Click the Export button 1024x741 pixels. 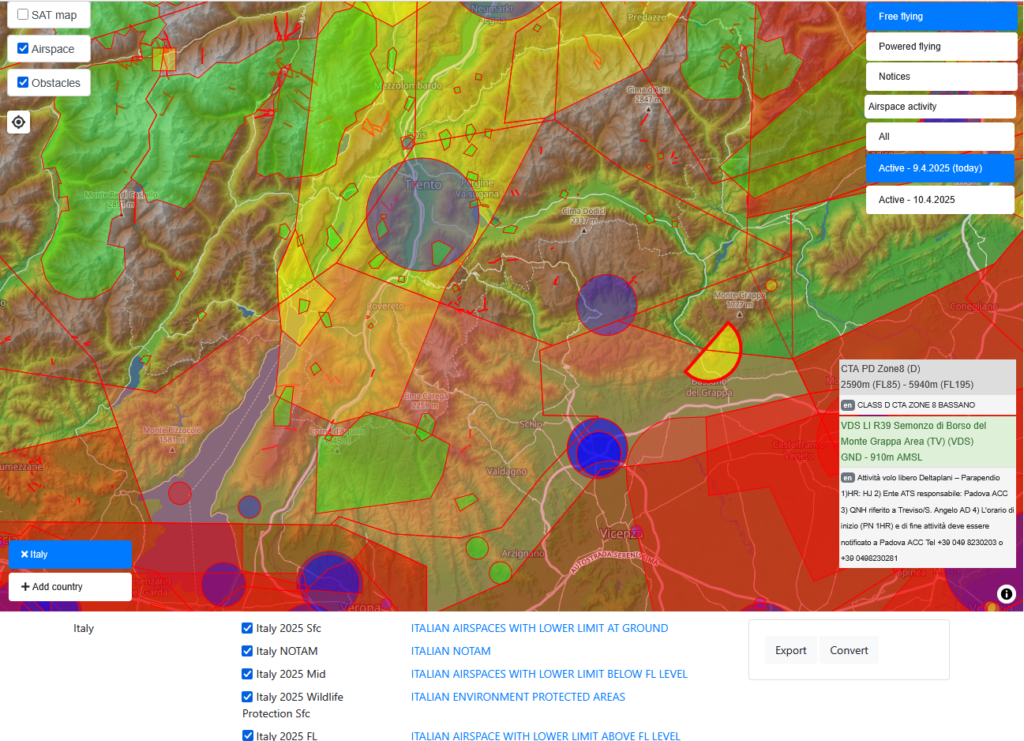pos(790,650)
